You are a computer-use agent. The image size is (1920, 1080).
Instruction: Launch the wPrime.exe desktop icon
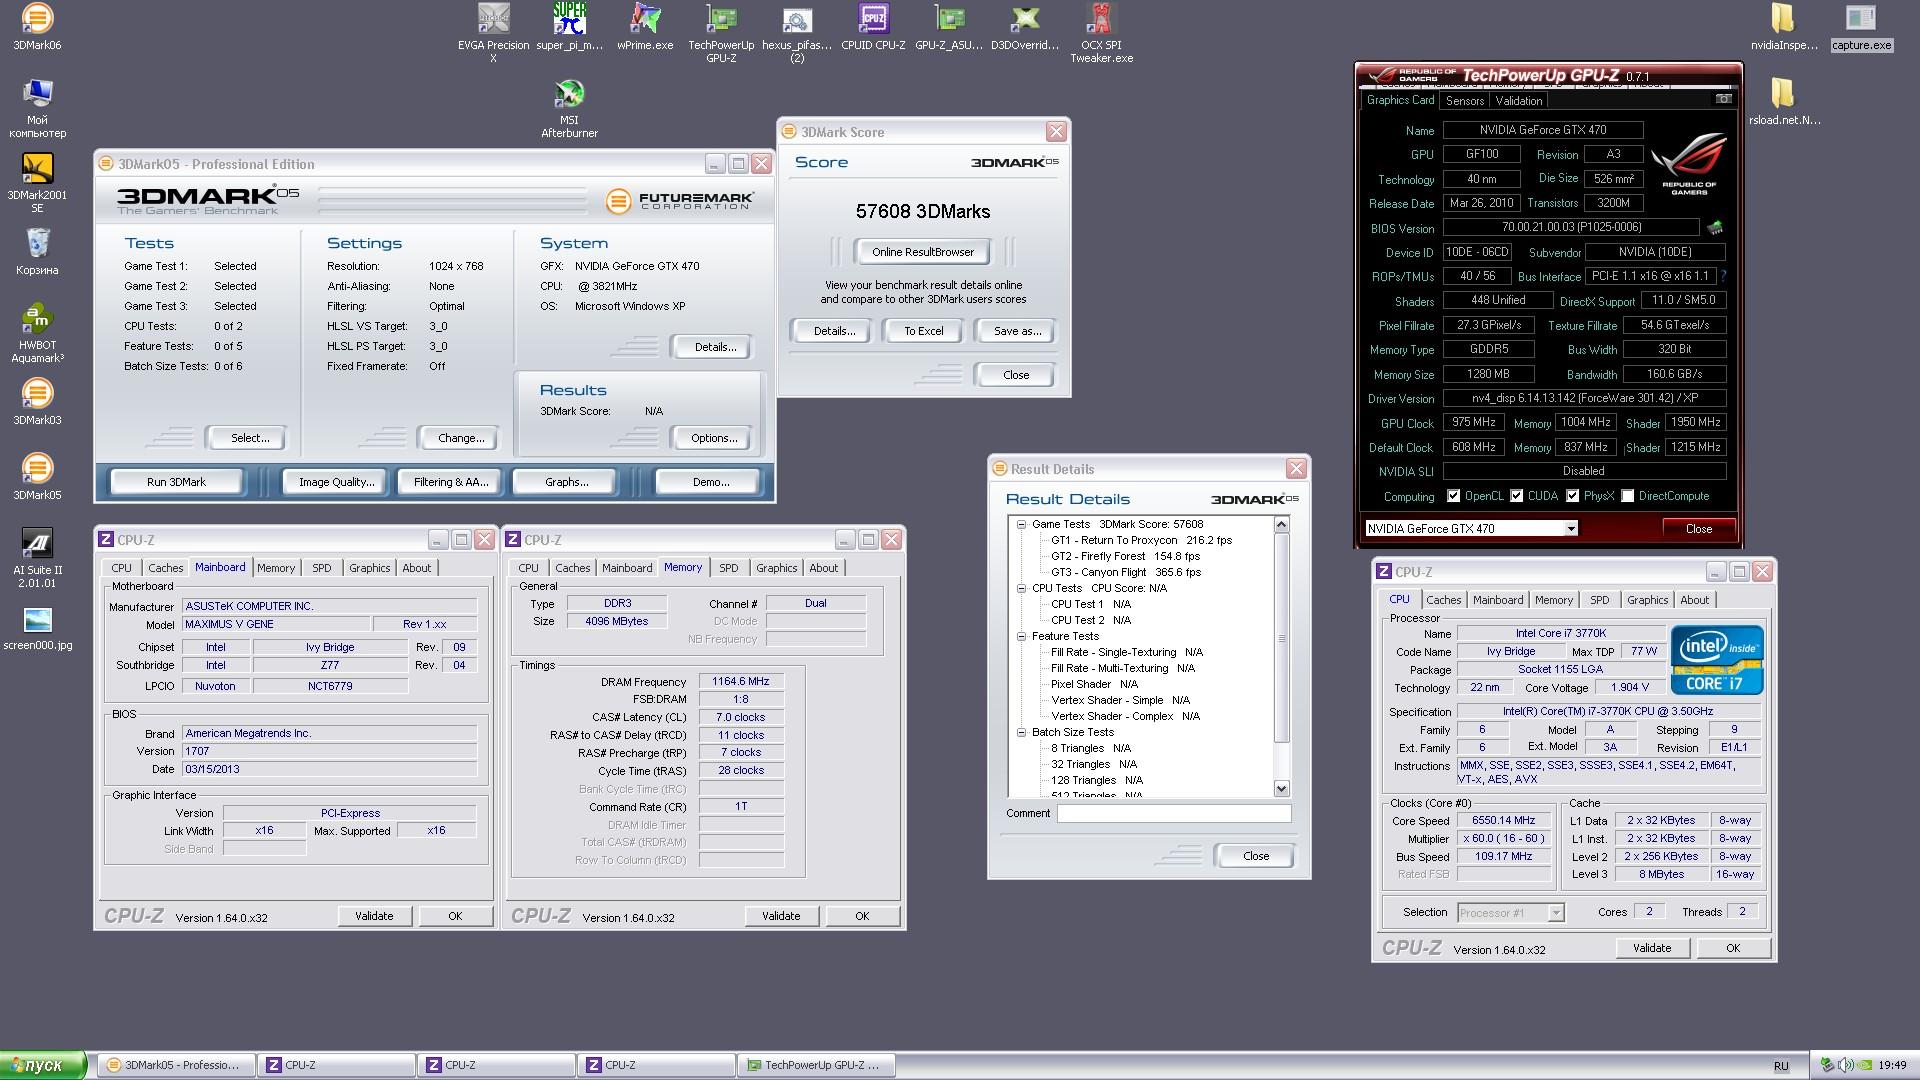point(645,27)
